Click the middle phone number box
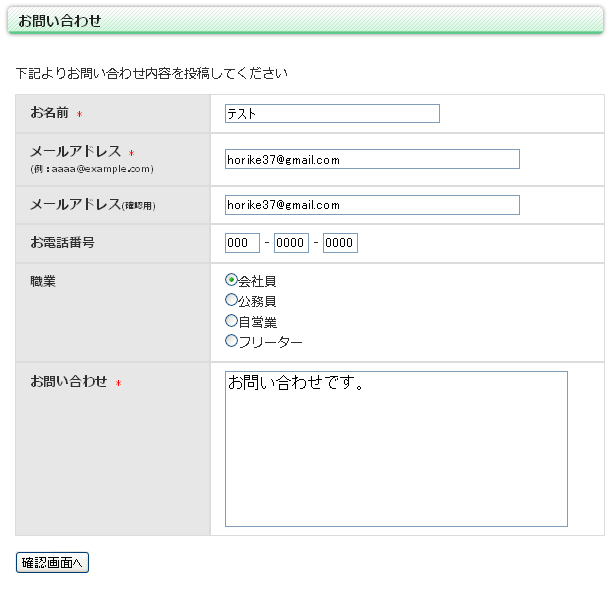The height and width of the screenshot is (593, 608). tap(291, 244)
